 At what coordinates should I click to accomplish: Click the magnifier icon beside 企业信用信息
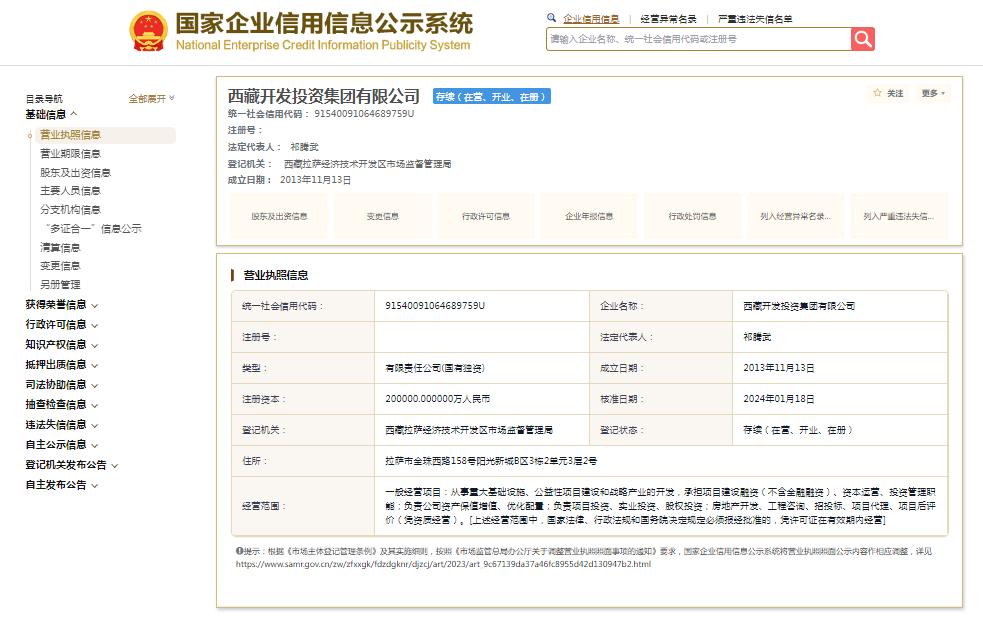552,18
